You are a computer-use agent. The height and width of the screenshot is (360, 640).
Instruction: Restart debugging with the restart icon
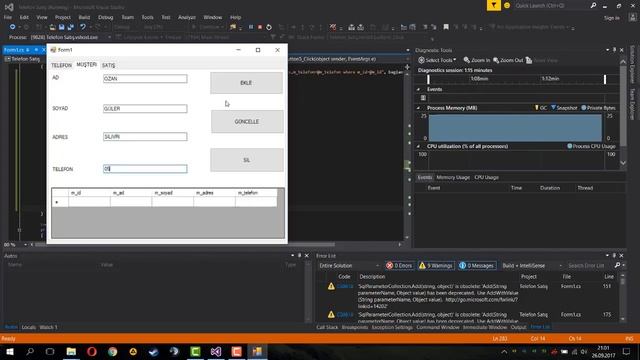(269, 27)
